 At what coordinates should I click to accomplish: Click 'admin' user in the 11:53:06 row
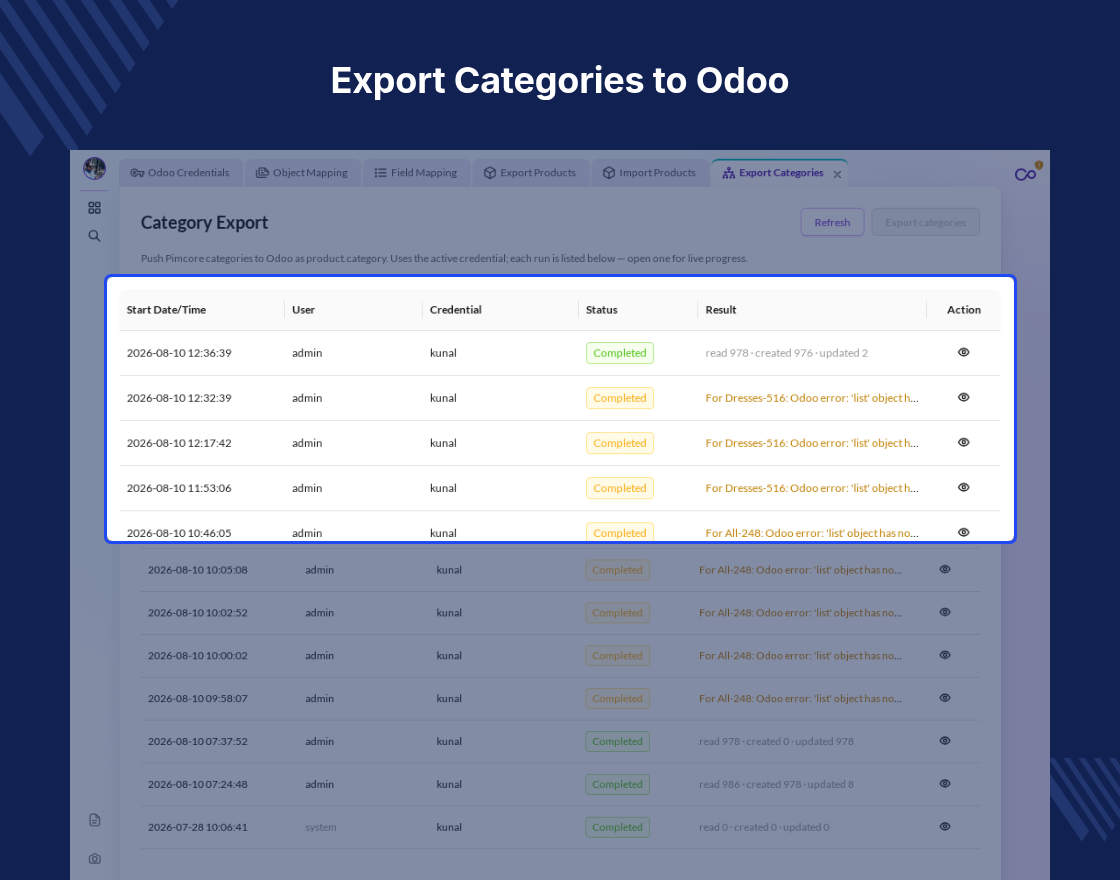click(x=307, y=488)
